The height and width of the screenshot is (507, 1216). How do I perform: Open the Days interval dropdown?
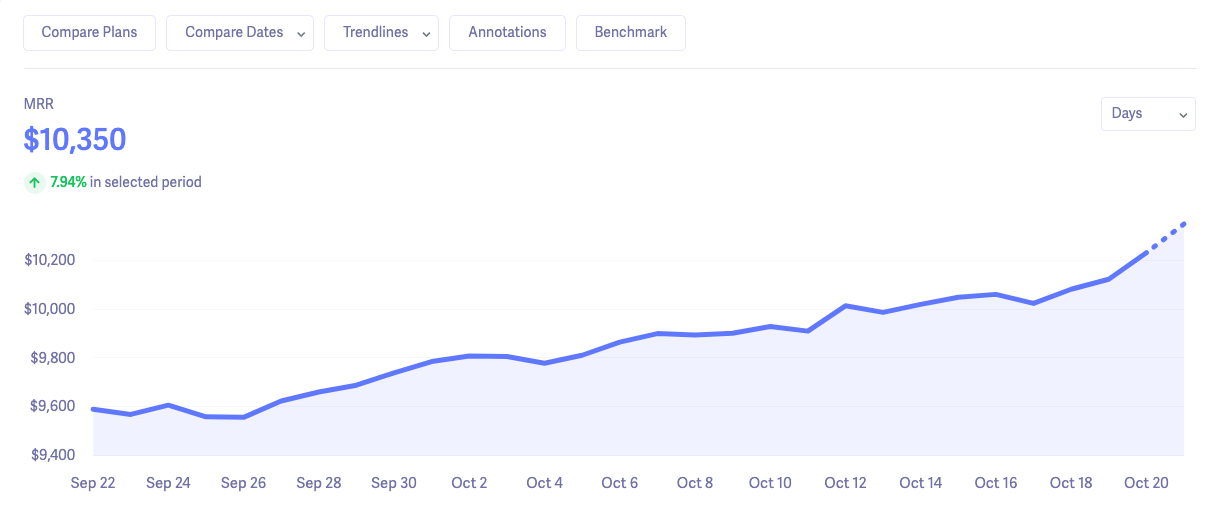pyautogui.click(x=1147, y=114)
